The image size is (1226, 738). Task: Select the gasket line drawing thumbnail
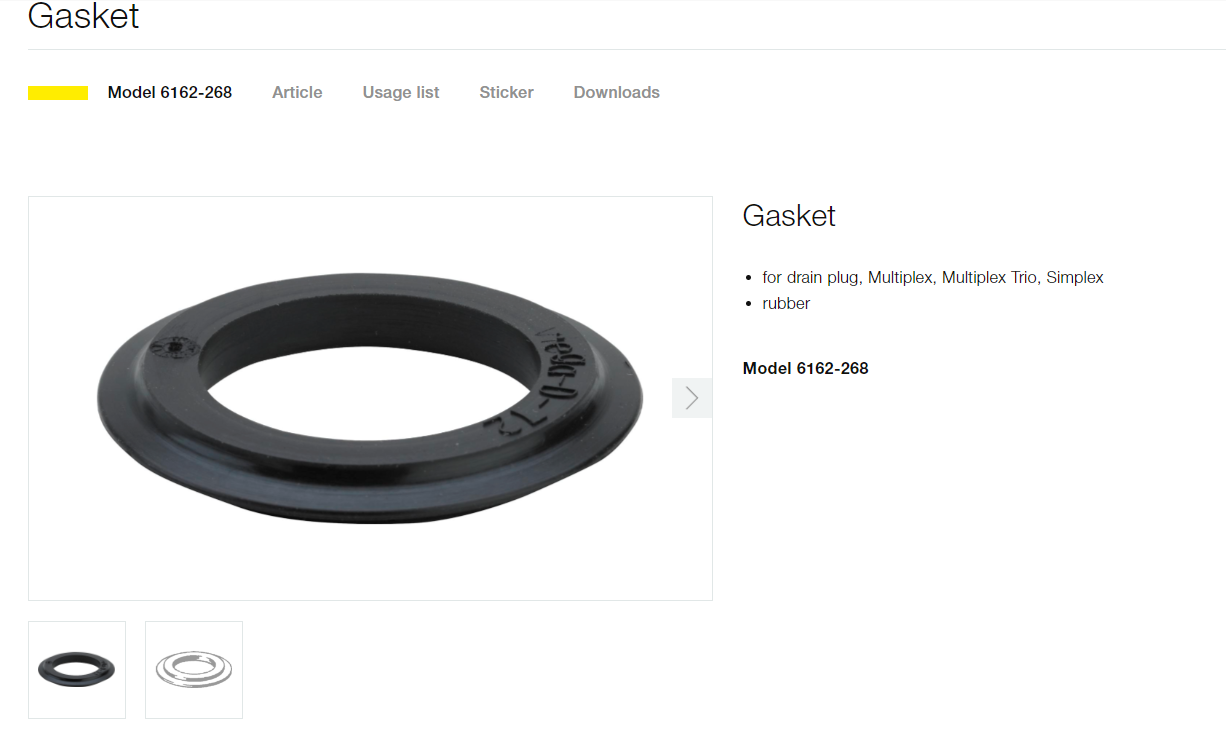(x=194, y=670)
